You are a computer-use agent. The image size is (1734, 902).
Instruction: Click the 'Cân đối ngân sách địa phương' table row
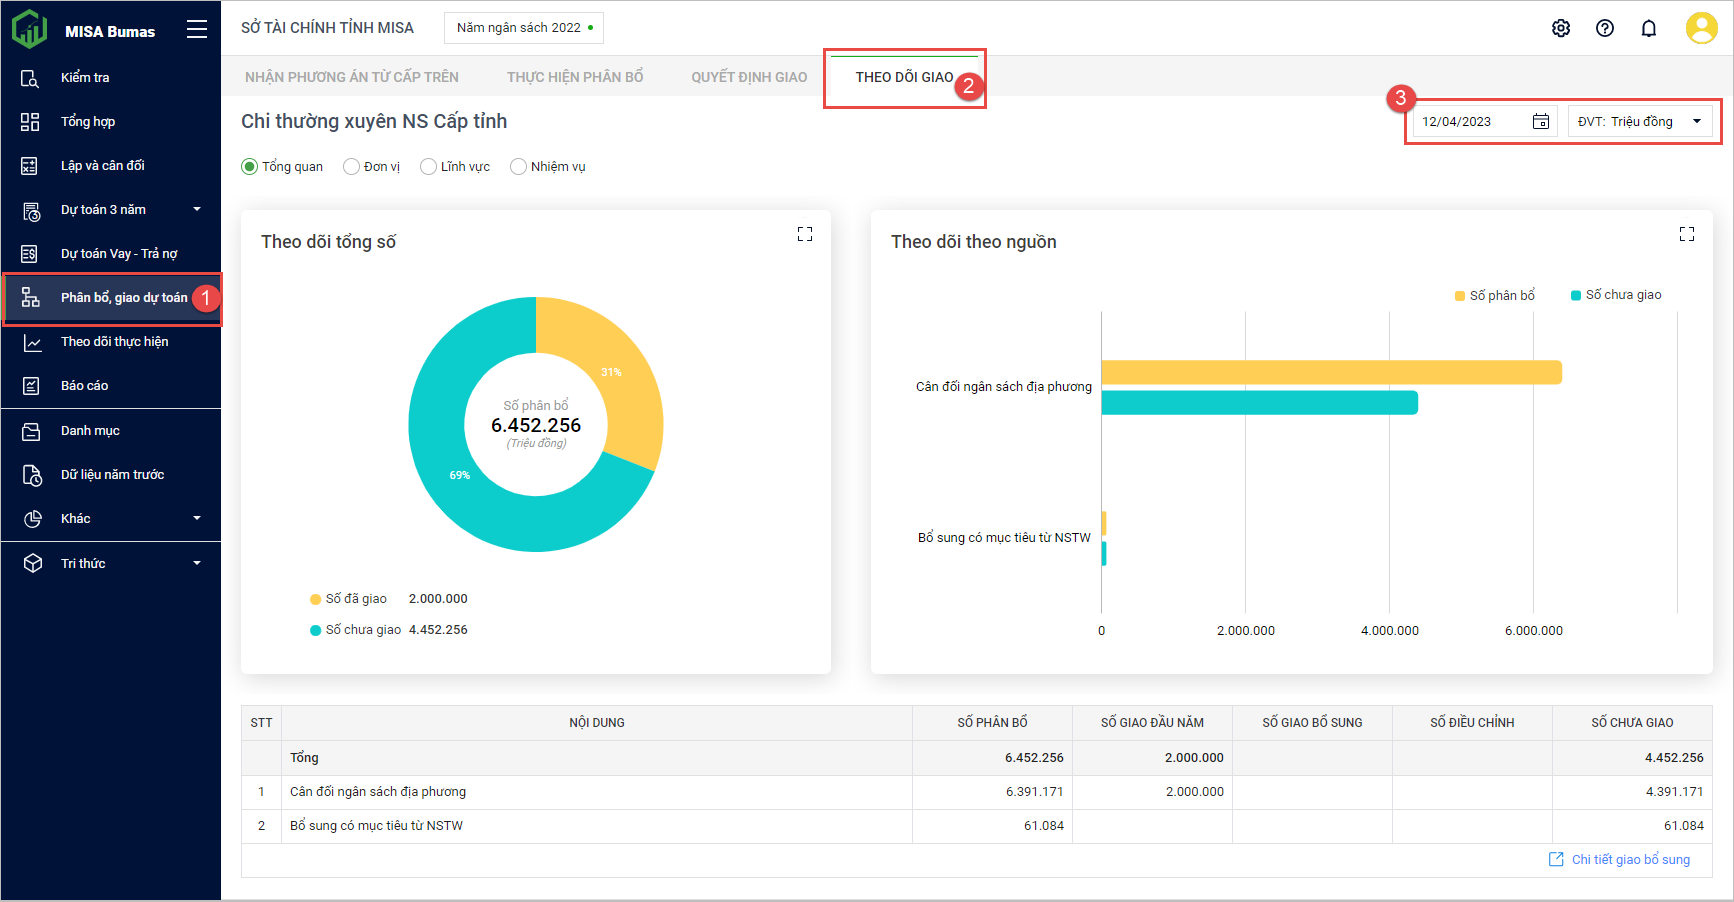coord(377,792)
